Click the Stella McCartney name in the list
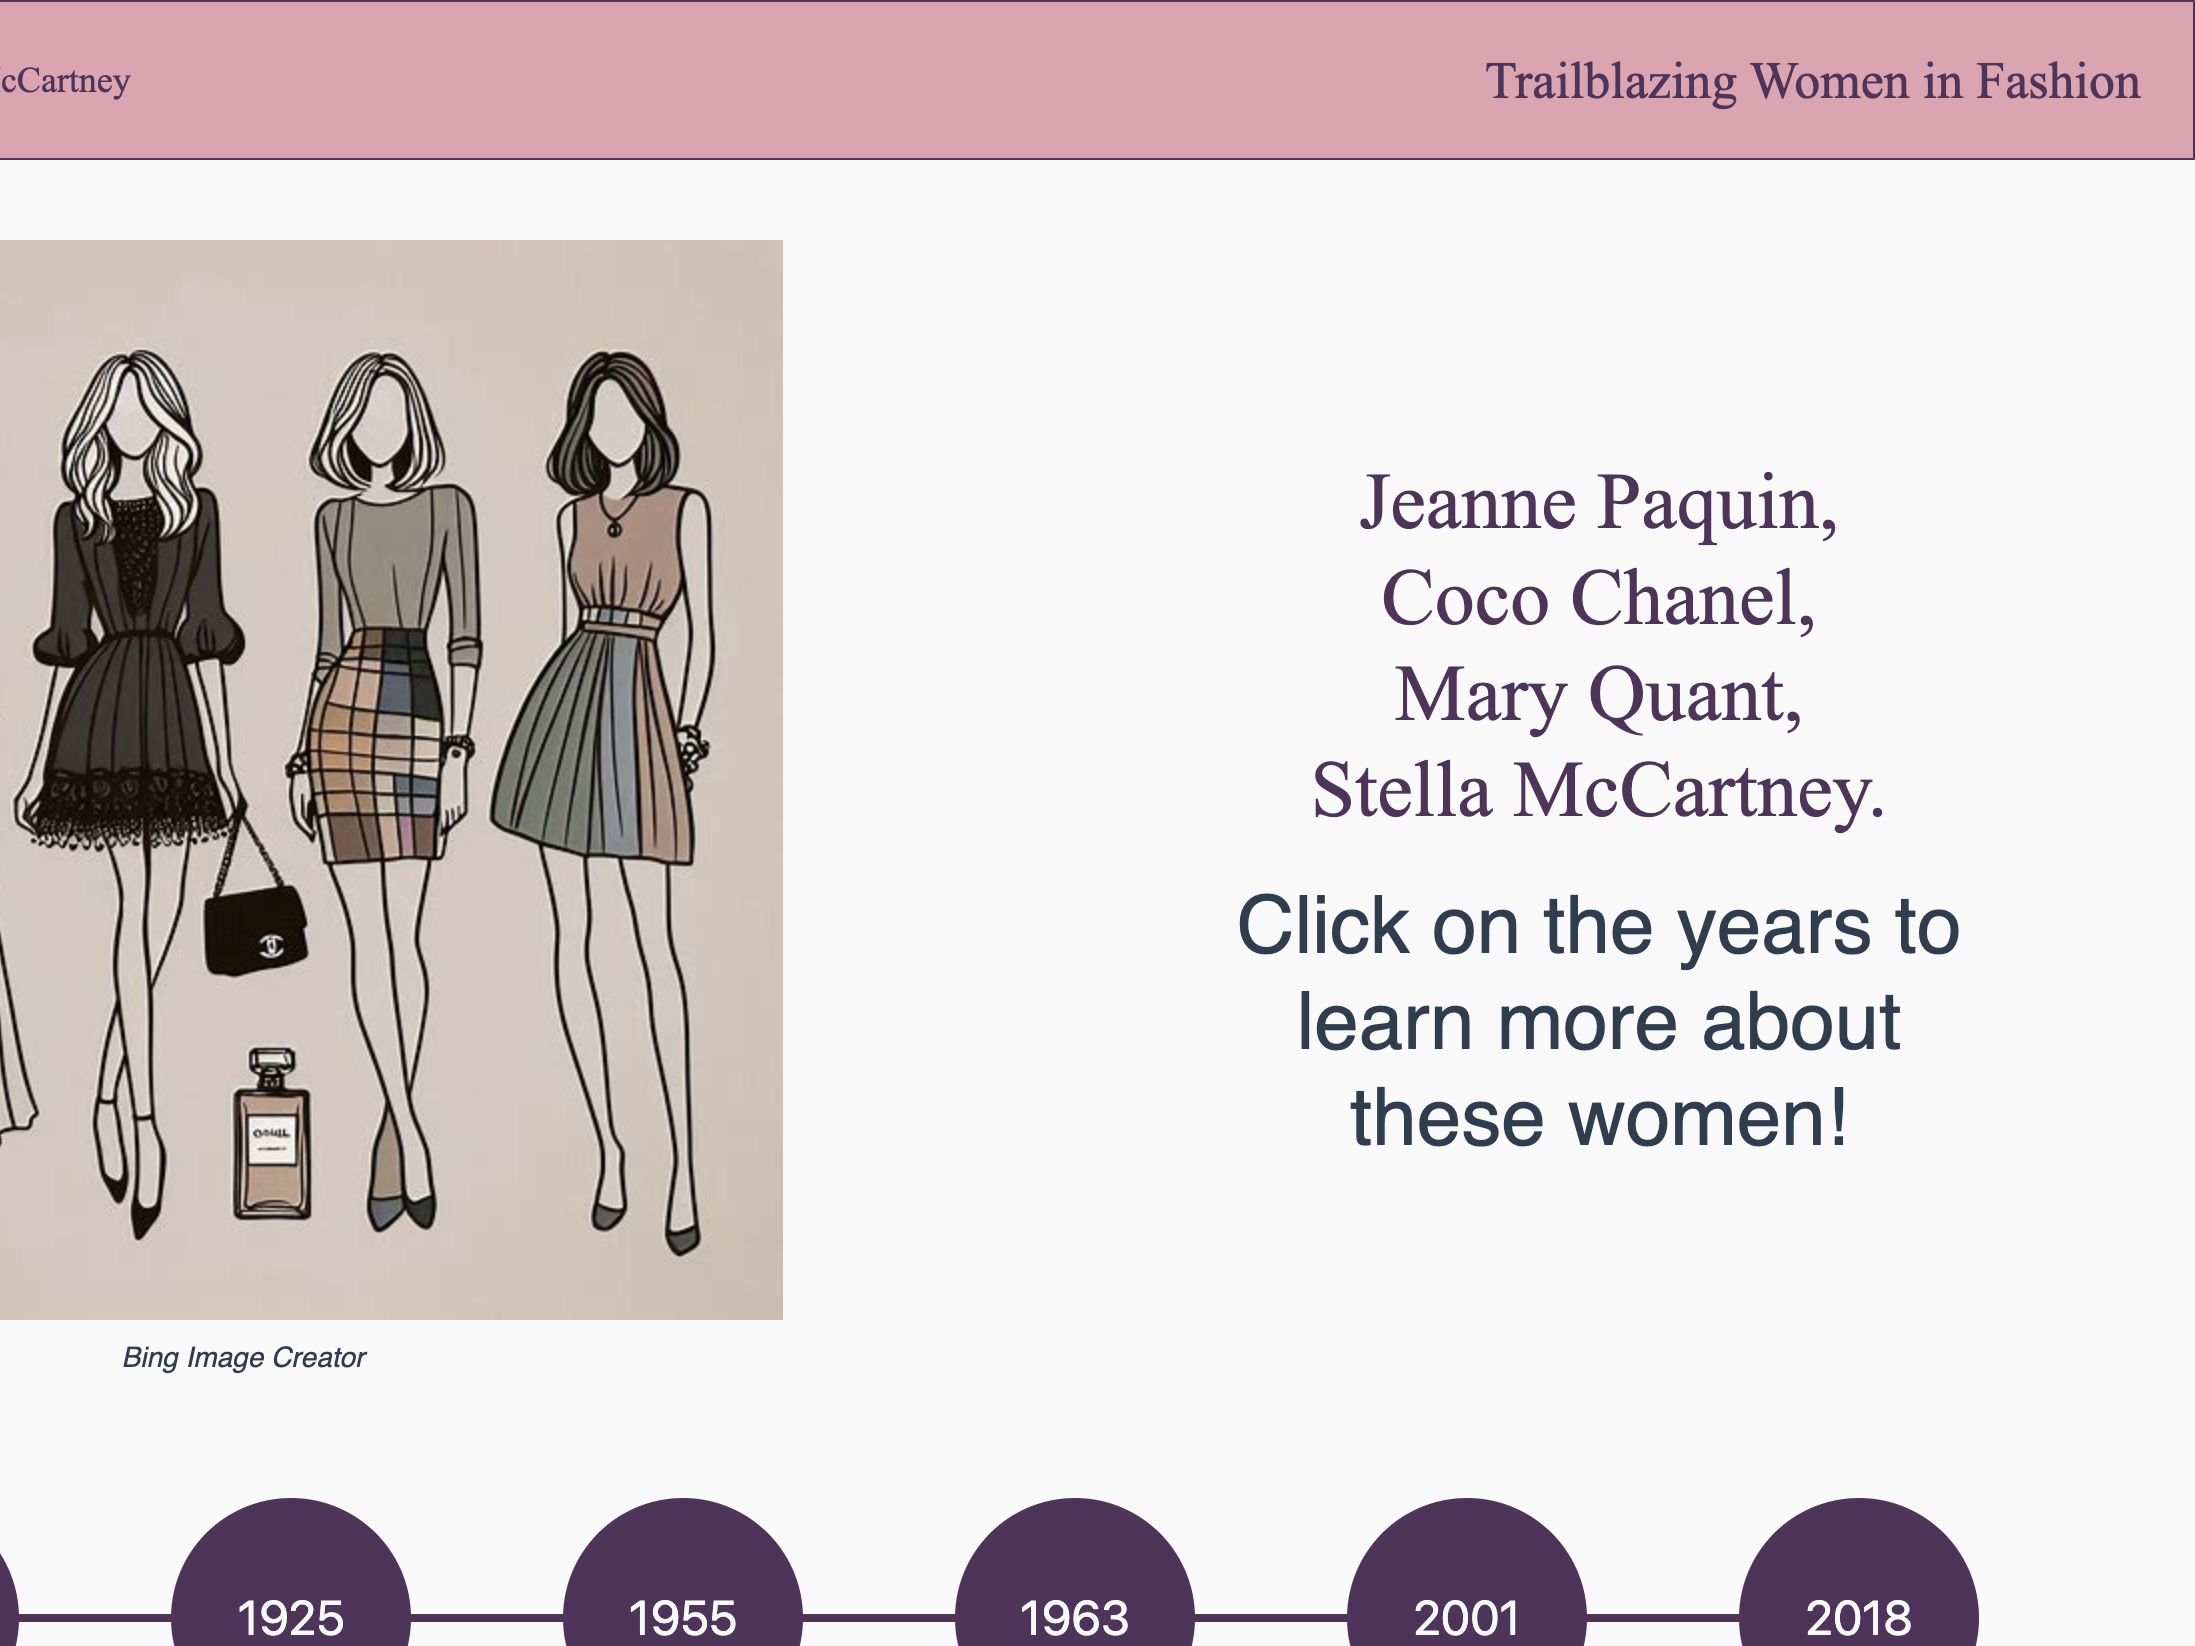This screenshot has width=2195, height=1646. (x=1597, y=791)
